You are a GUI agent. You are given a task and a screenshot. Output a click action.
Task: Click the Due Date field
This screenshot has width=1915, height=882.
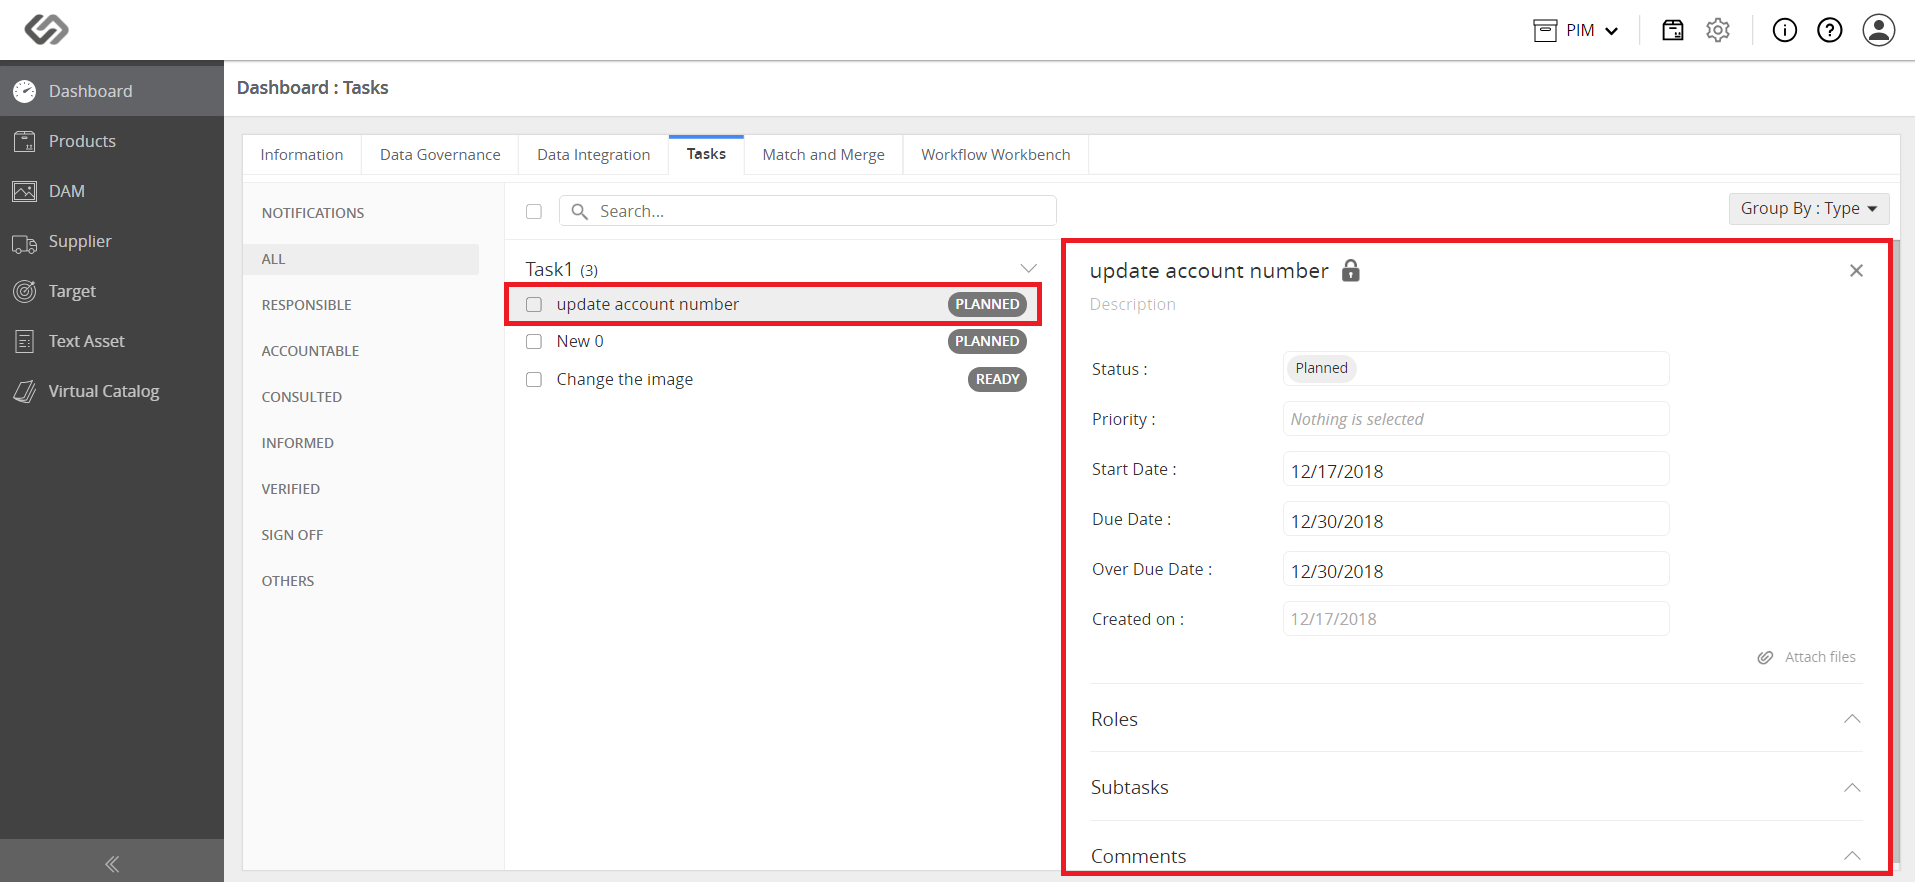(x=1476, y=519)
